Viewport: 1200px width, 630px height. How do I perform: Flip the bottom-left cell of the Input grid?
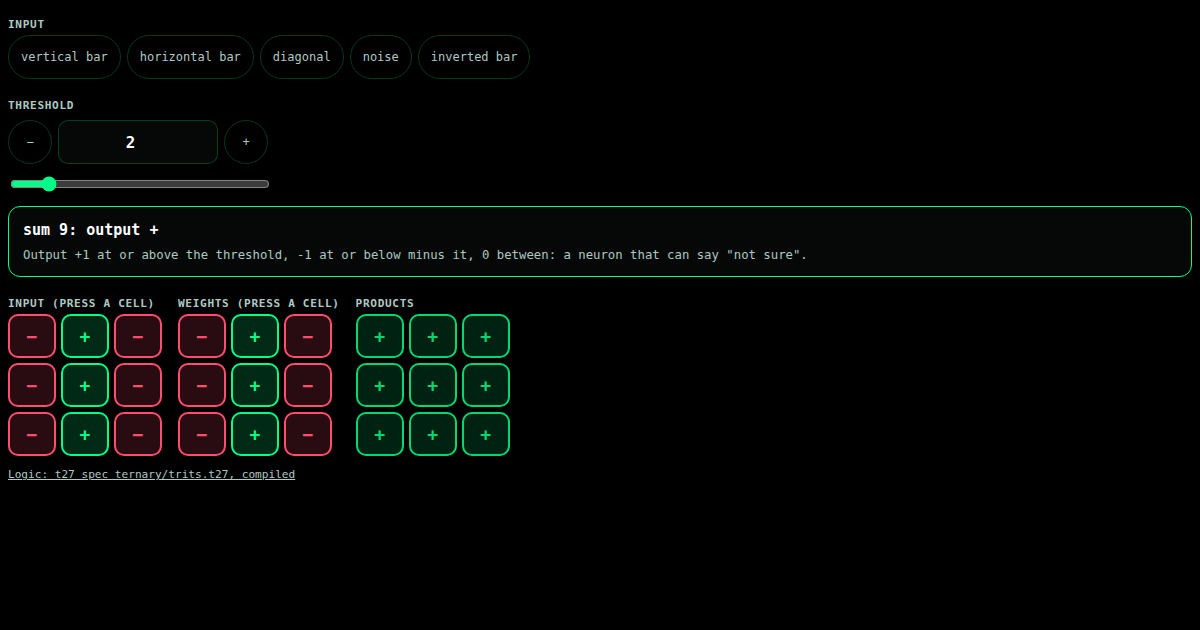32,434
